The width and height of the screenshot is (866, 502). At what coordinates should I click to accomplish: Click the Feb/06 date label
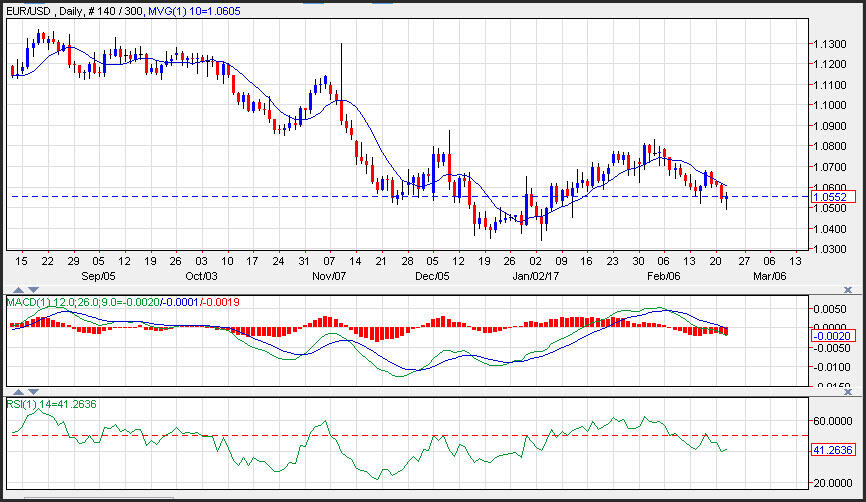(x=663, y=274)
